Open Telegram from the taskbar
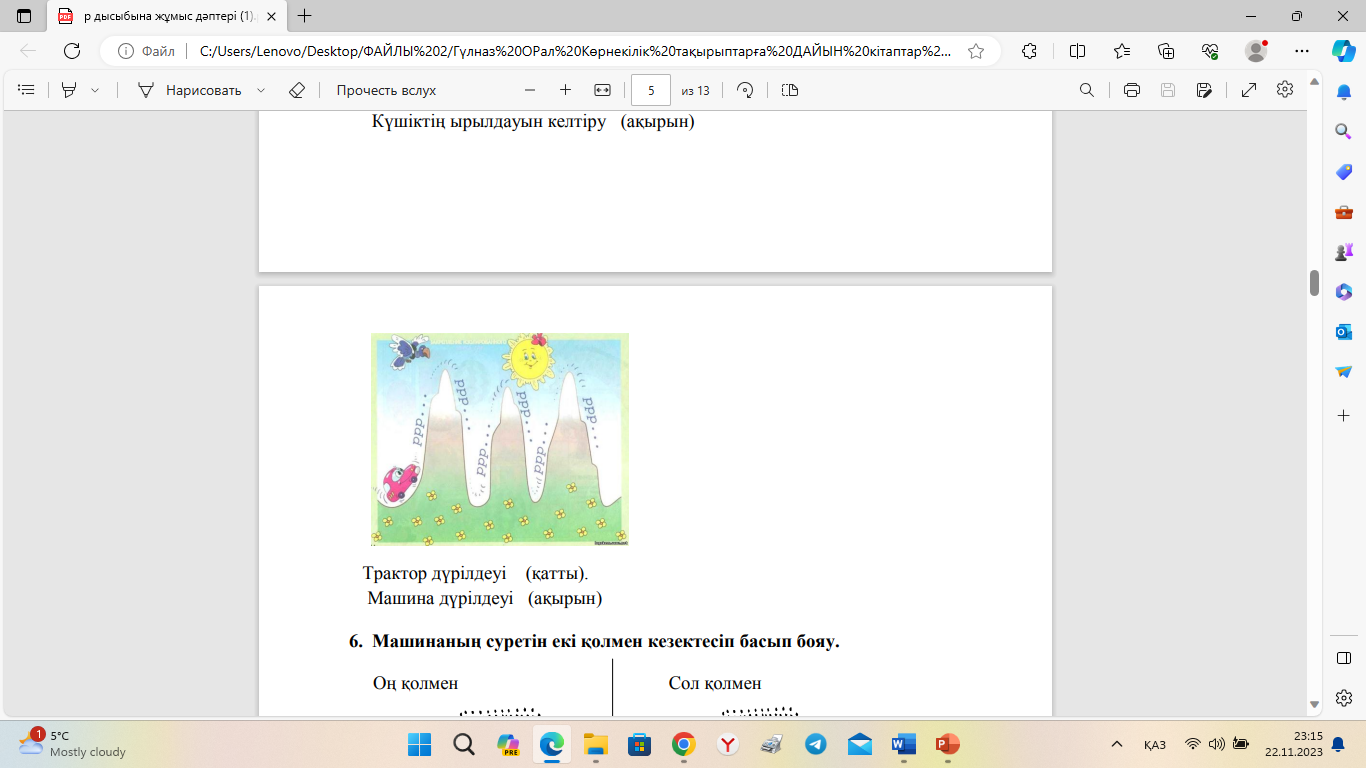 pyautogui.click(x=816, y=744)
